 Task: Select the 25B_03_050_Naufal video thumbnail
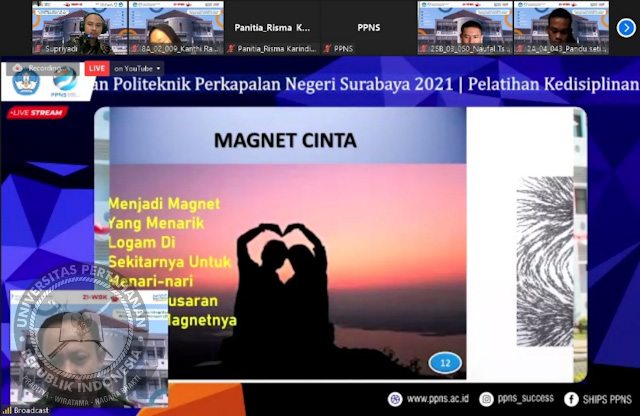pyautogui.click(x=465, y=28)
